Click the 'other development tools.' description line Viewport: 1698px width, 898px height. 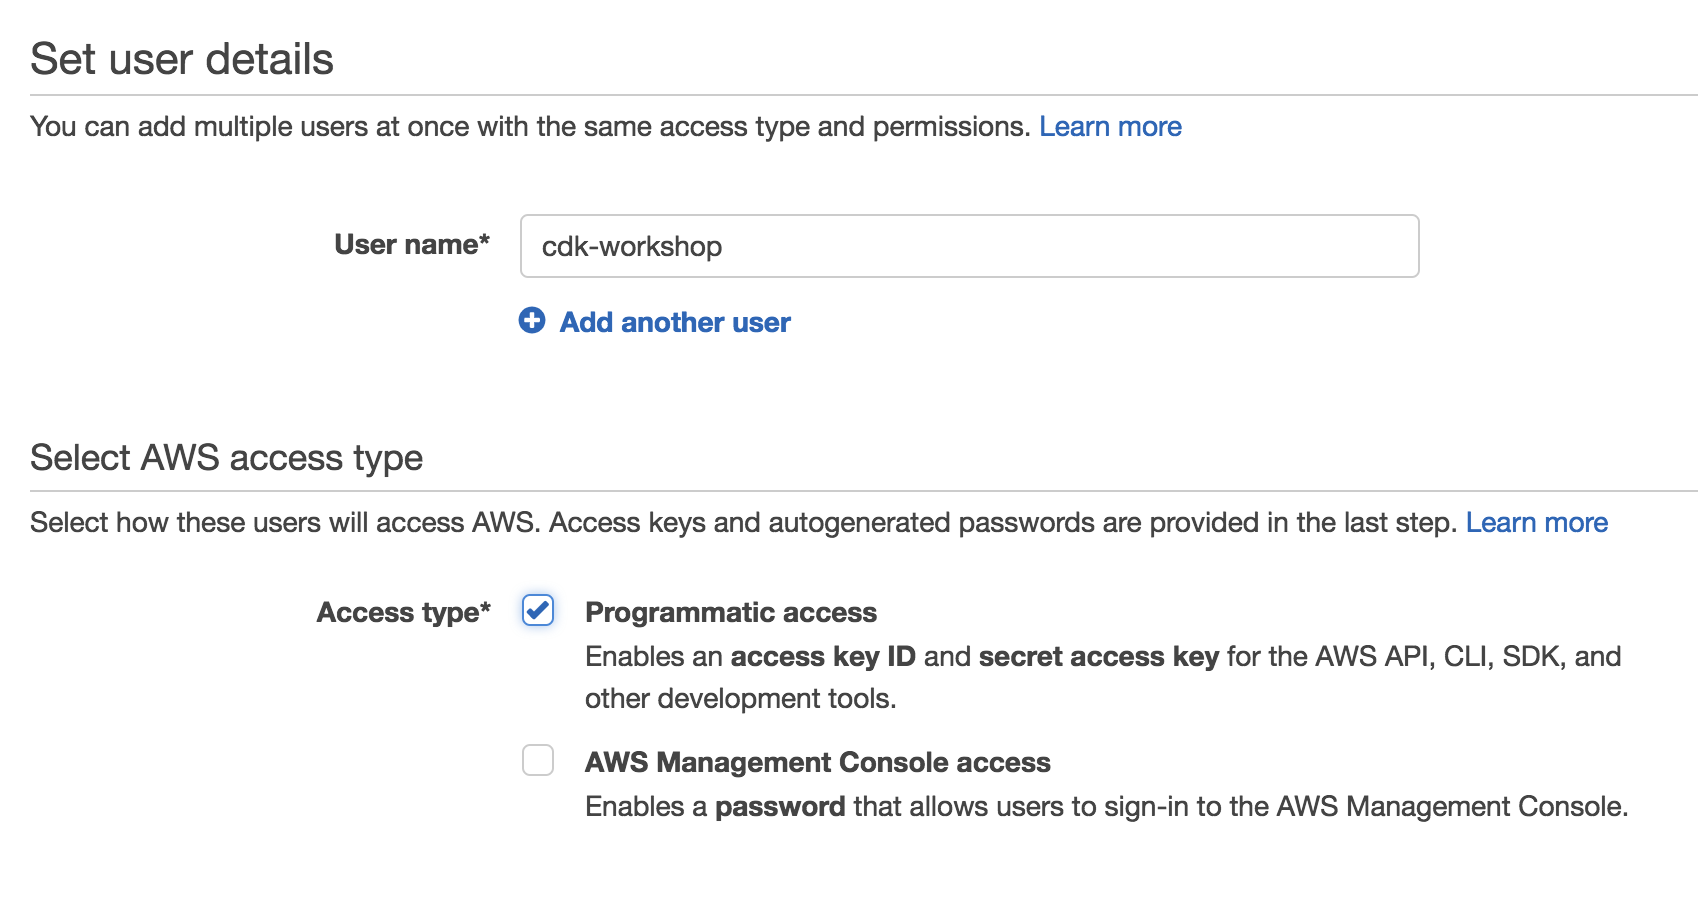[741, 698]
